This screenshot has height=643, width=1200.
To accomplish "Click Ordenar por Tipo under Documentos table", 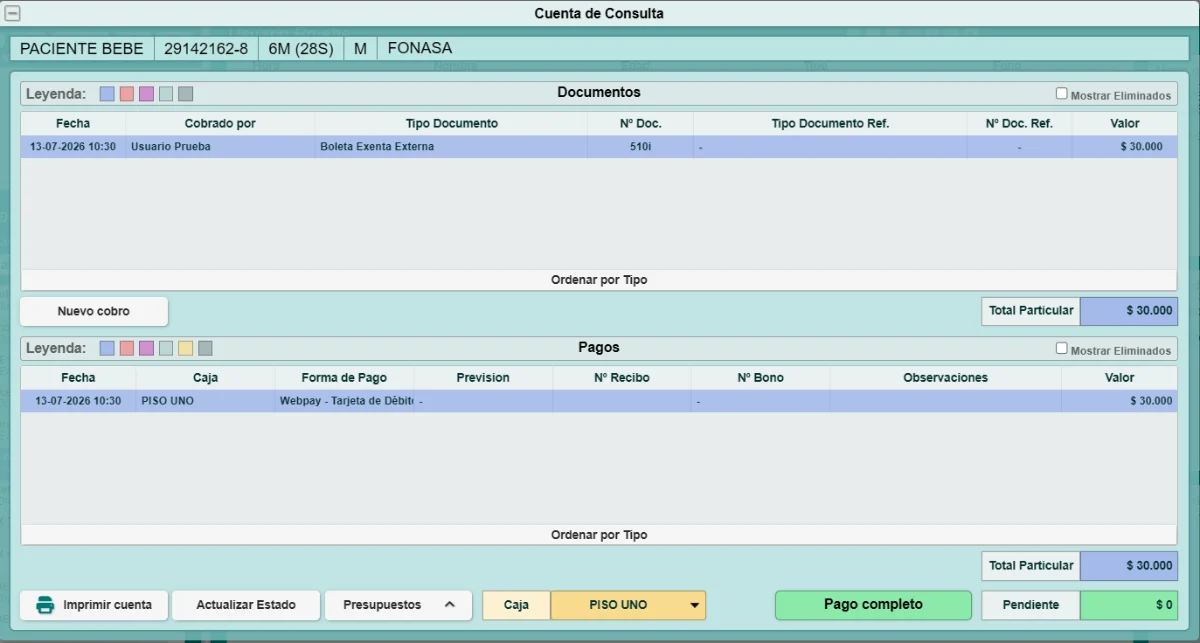I will (599, 280).
